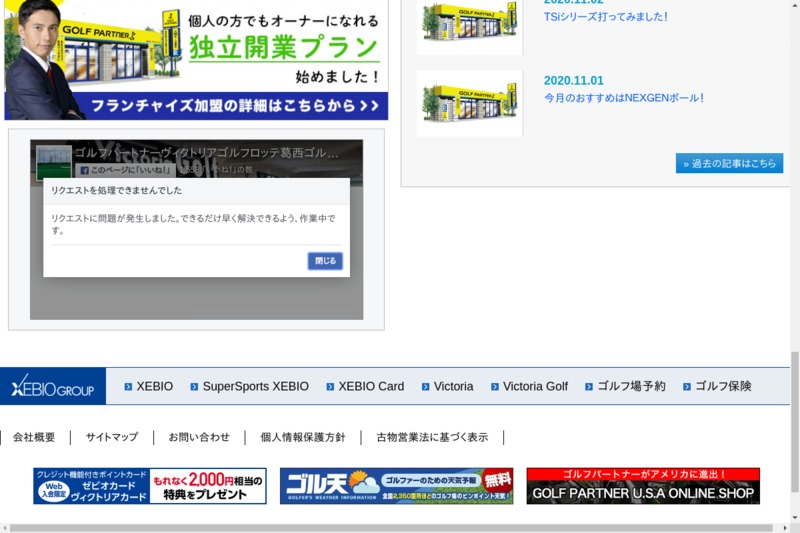Image resolution: width=800 pixels, height=533 pixels.
Task: Open the XEBIO link in group bar
Action: pyautogui.click(x=154, y=387)
